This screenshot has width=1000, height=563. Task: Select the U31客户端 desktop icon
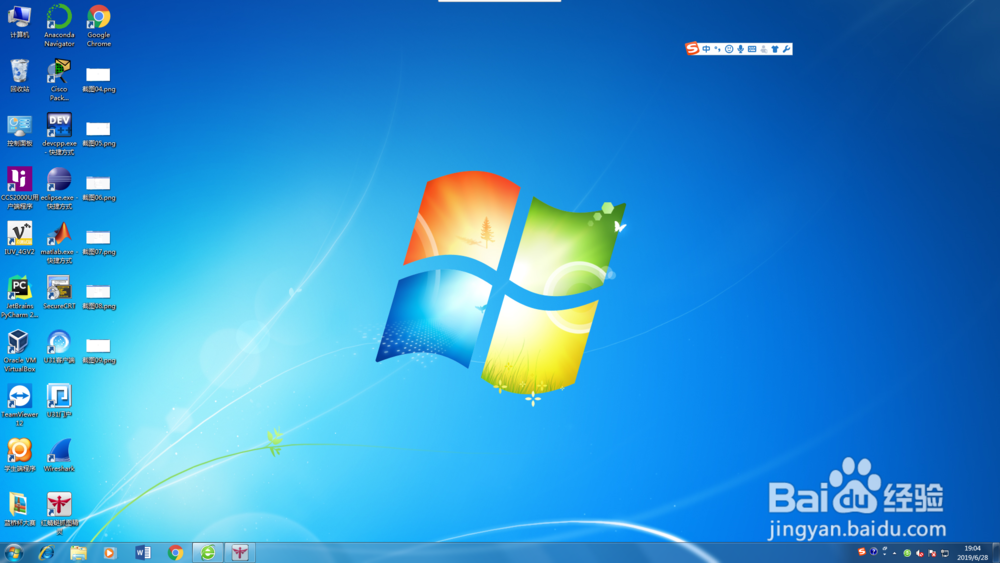[x=59, y=347]
